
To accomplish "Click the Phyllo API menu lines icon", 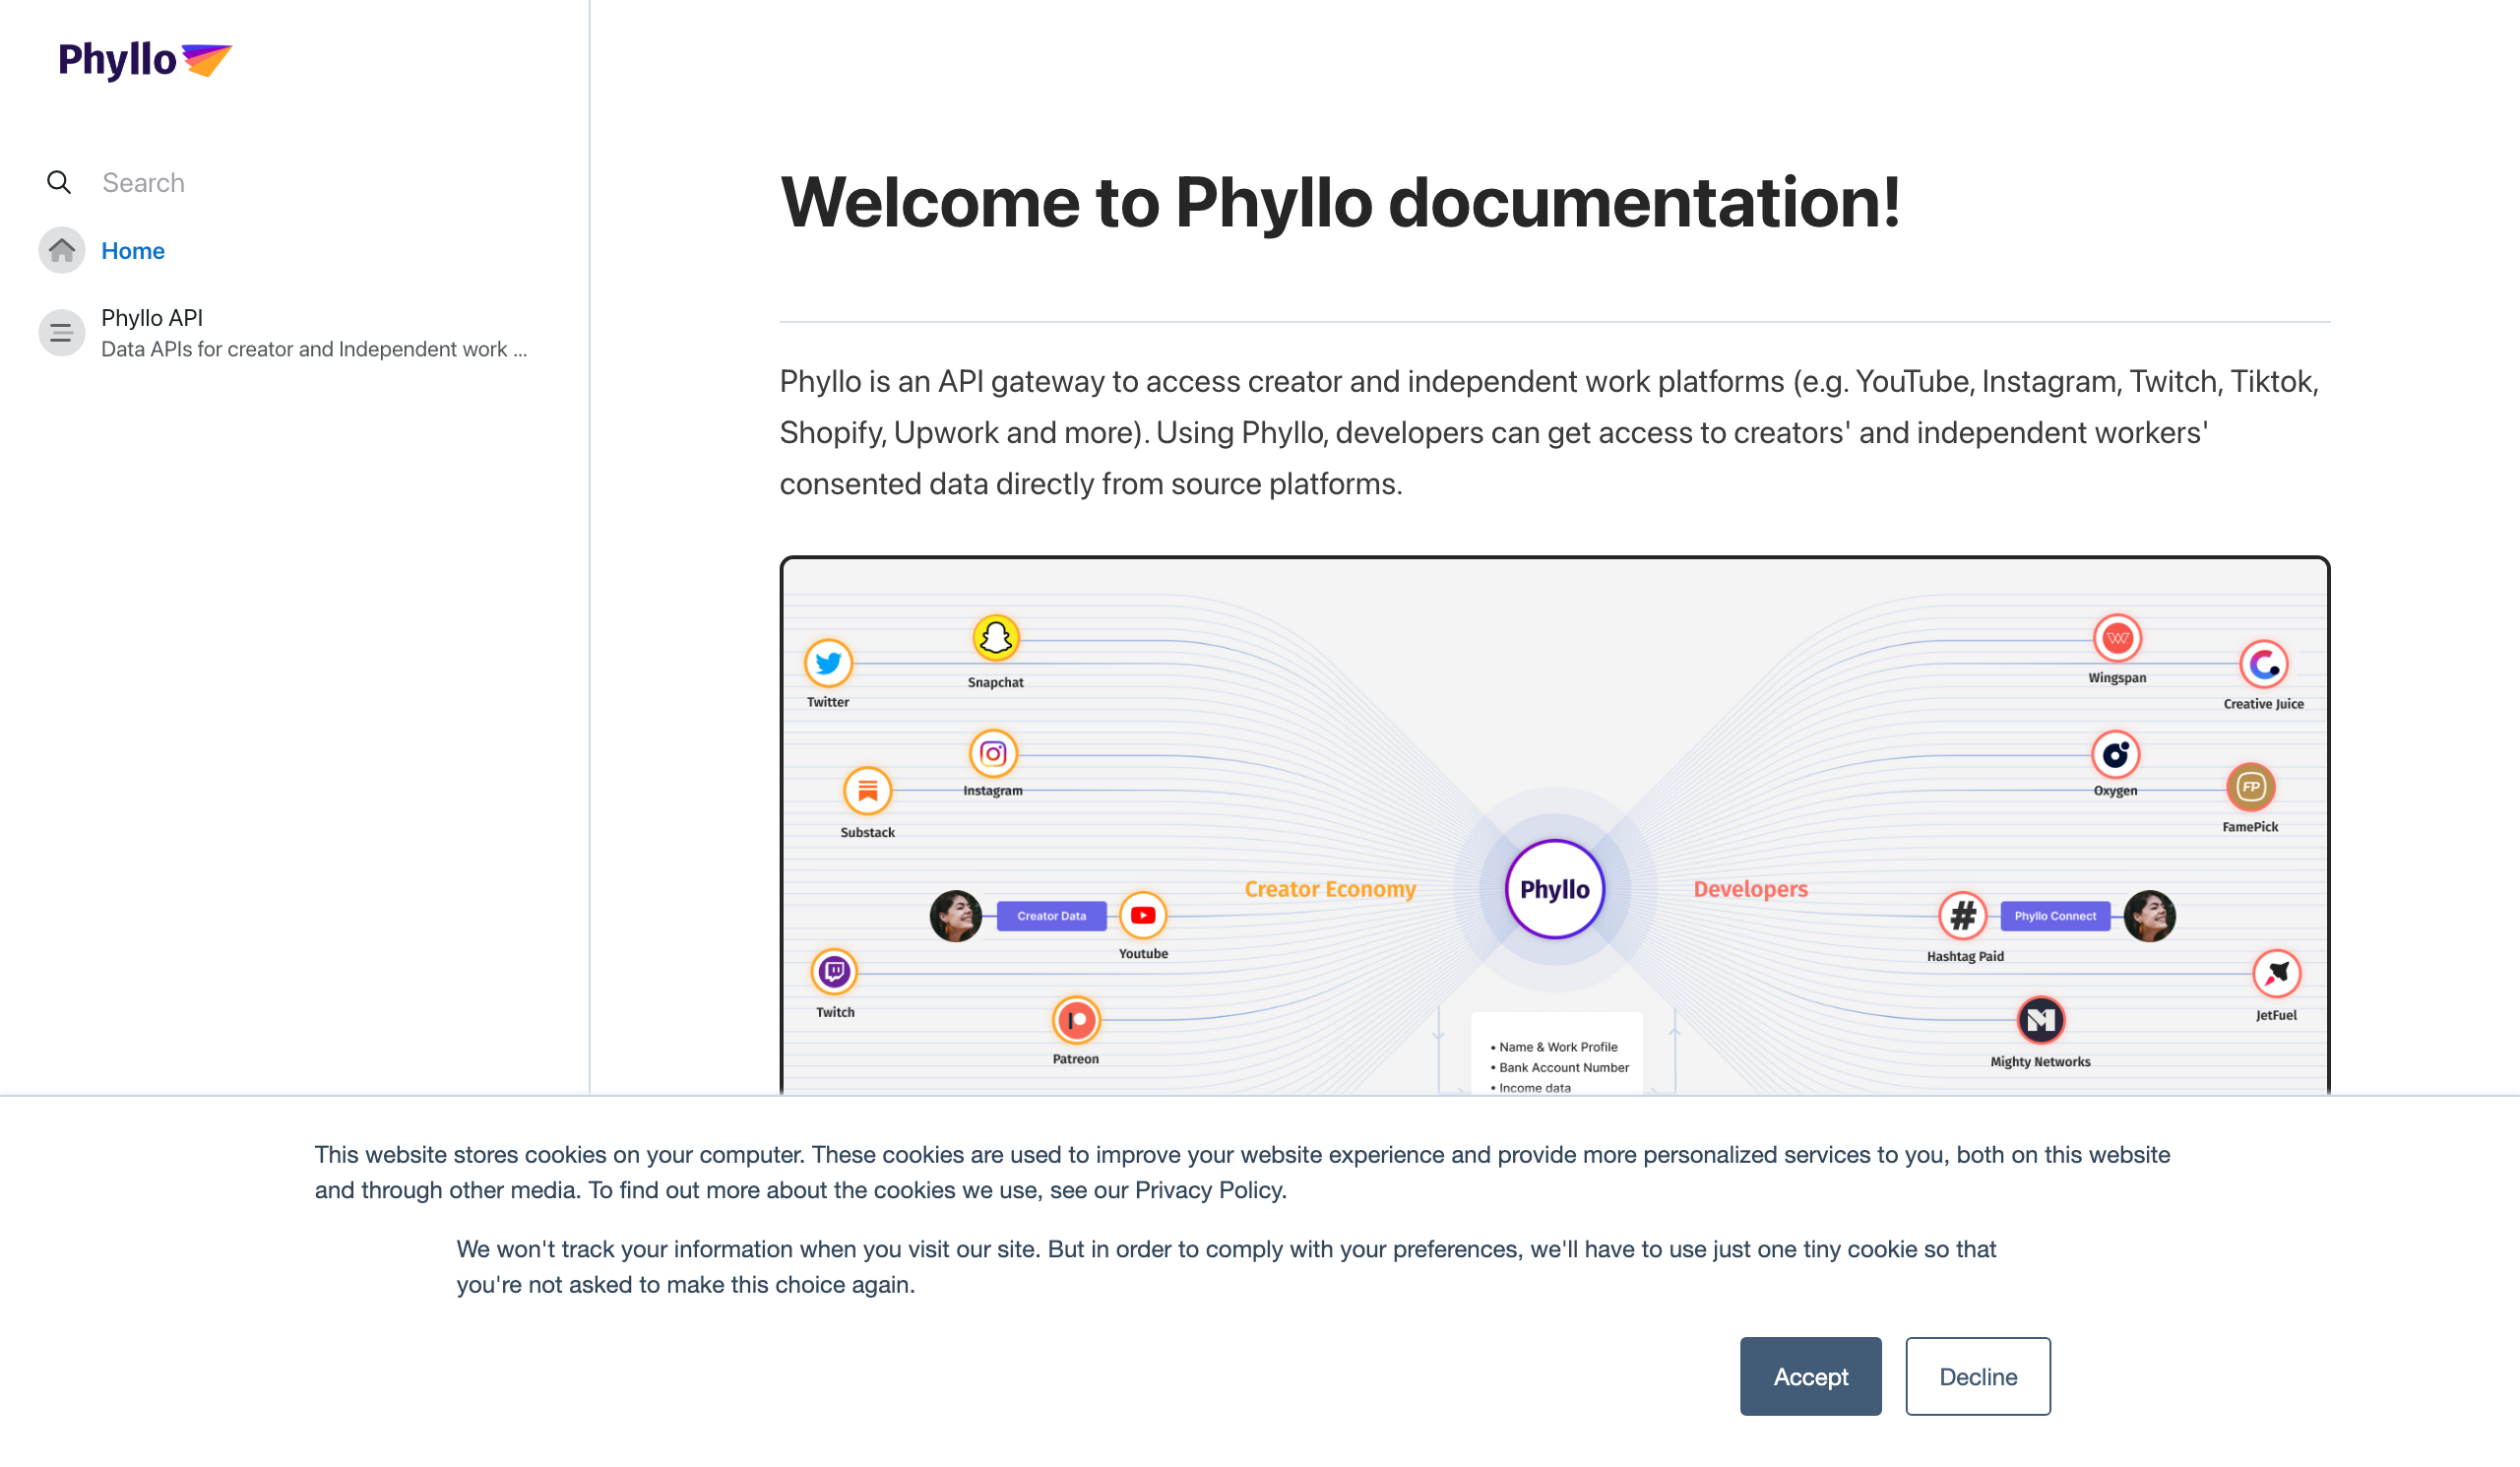I will coord(62,333).
